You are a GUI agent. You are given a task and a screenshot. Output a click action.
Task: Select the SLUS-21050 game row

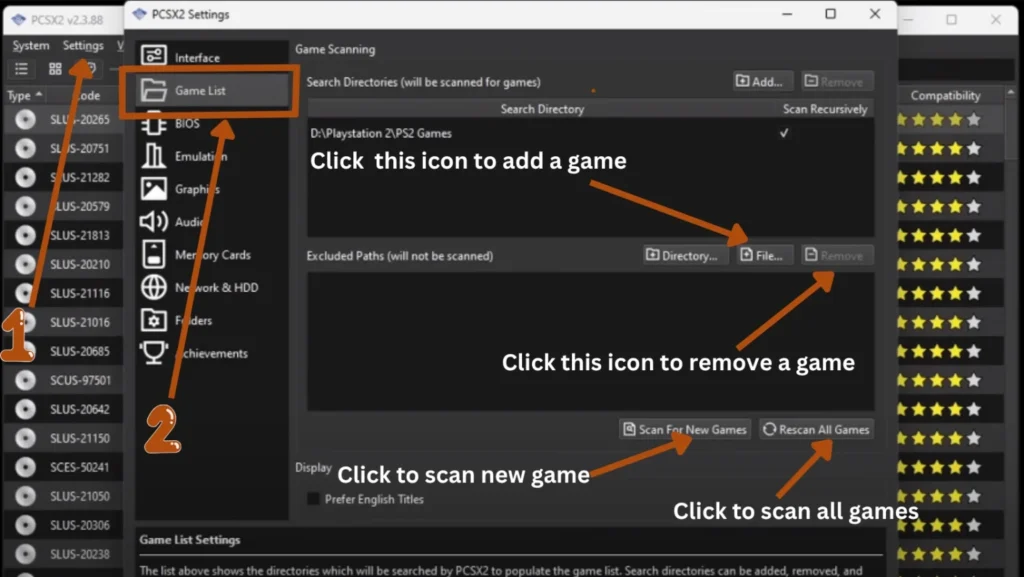pos(64,496)
